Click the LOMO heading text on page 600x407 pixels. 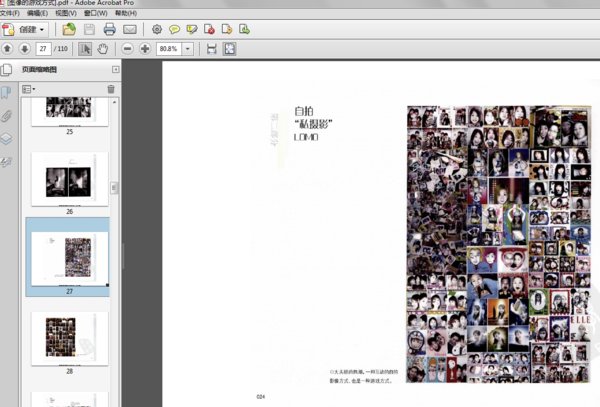[x=306, y=137]
